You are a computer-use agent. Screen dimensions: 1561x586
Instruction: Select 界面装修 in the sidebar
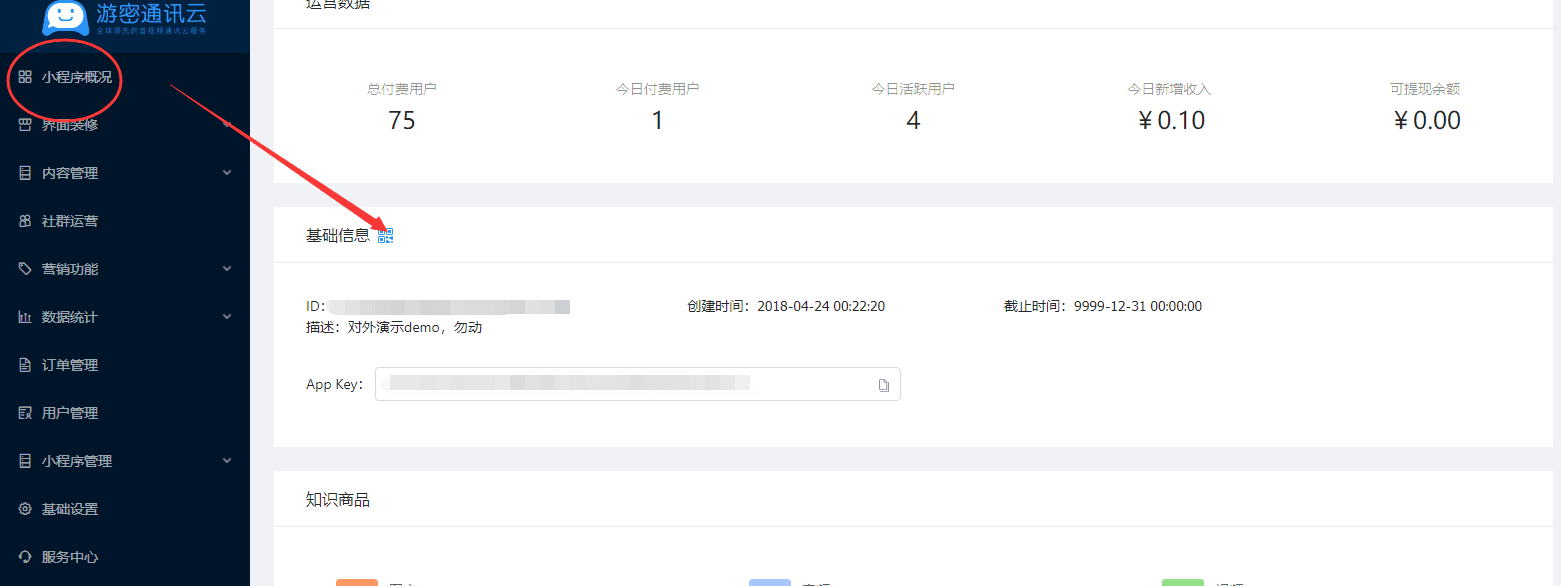coord(70,125)
